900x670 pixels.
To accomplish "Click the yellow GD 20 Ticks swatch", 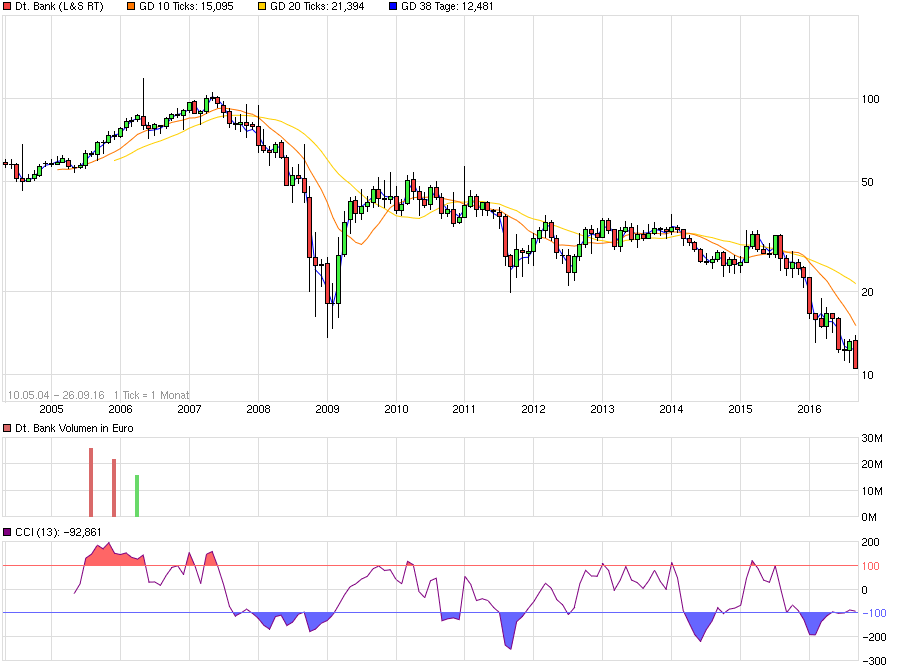I will click(x=262, y=7).
